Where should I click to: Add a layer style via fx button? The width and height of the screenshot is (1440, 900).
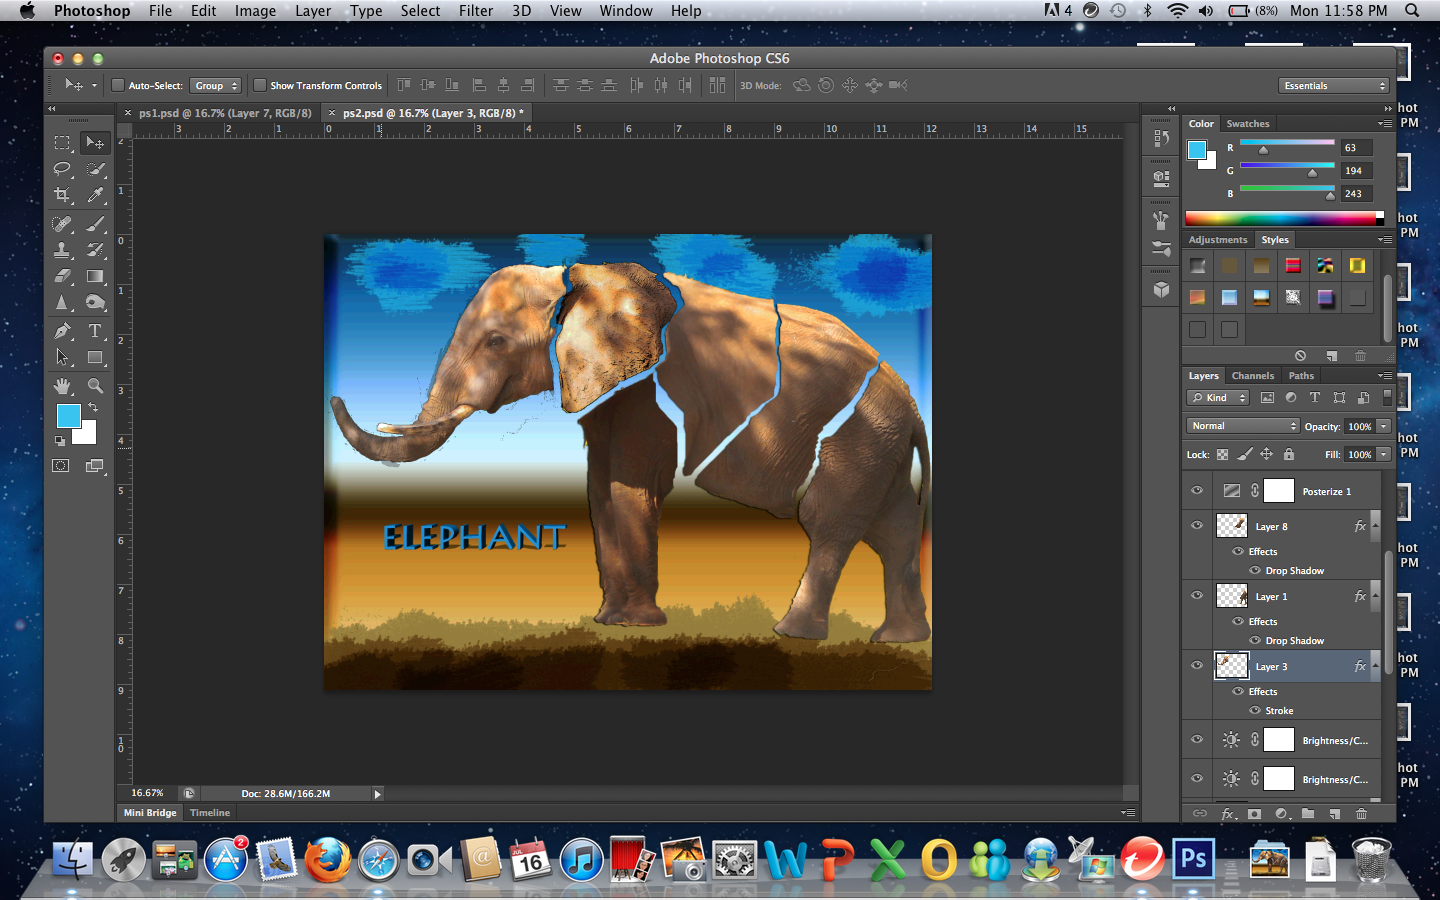tap(1228, 814)
